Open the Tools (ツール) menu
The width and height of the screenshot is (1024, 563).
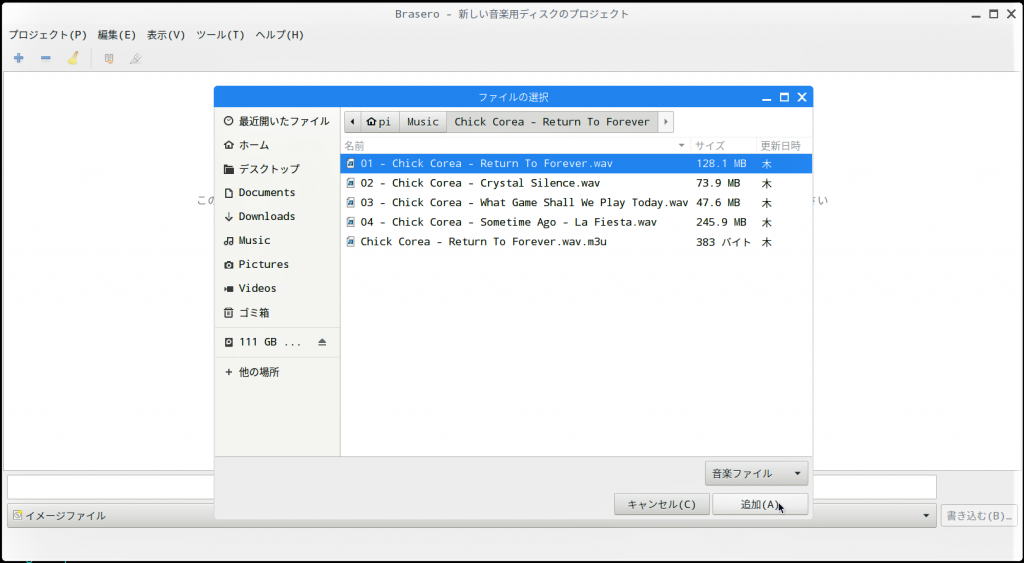point(220,35)
